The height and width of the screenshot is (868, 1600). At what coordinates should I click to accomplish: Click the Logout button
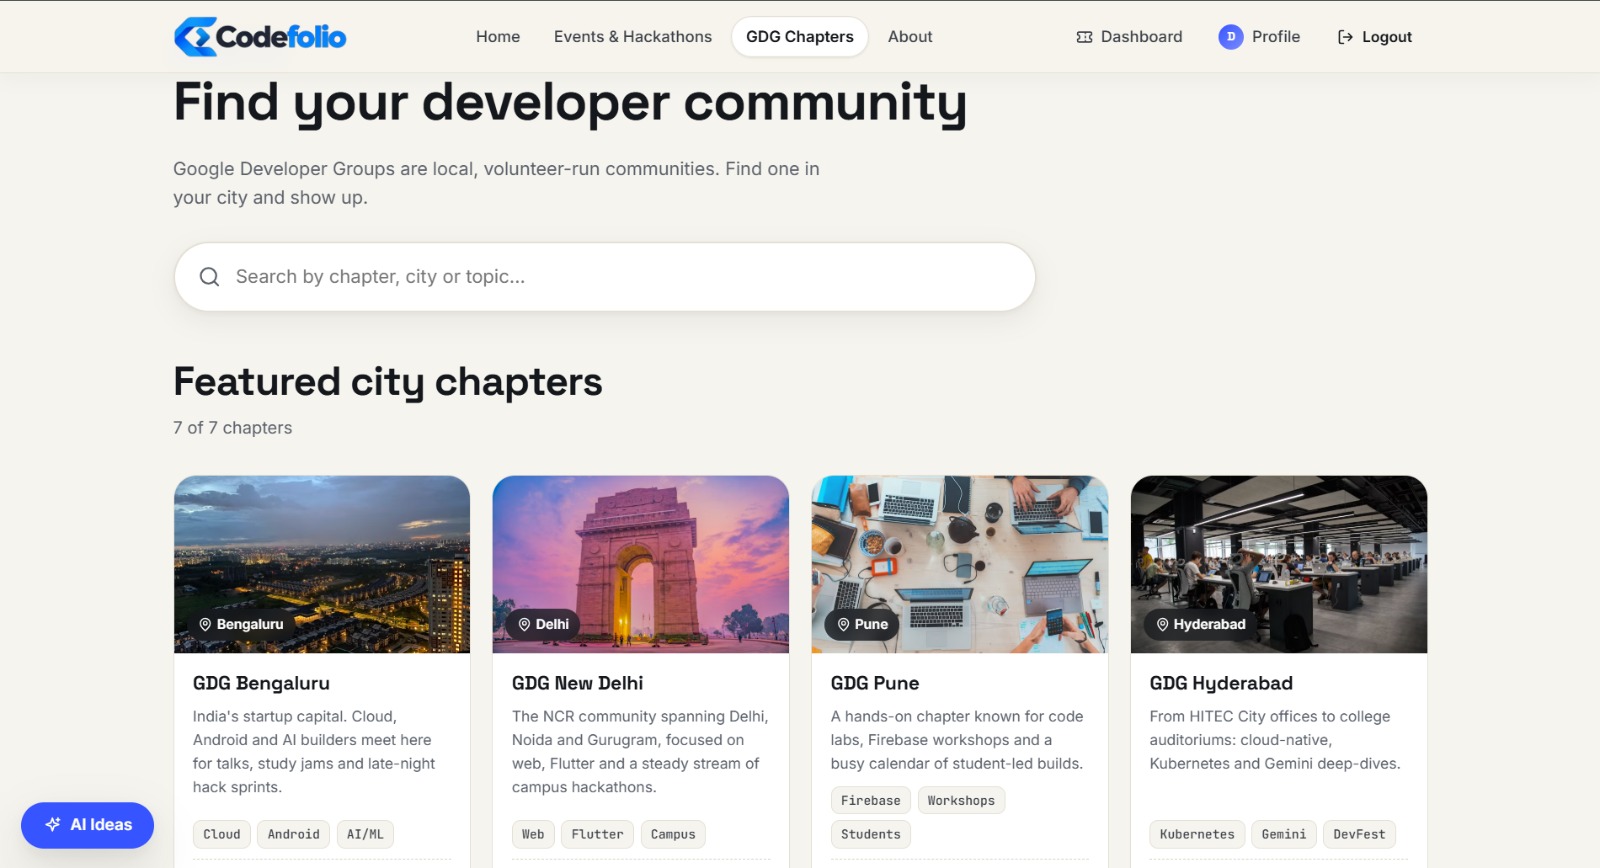coord(1374,37)
